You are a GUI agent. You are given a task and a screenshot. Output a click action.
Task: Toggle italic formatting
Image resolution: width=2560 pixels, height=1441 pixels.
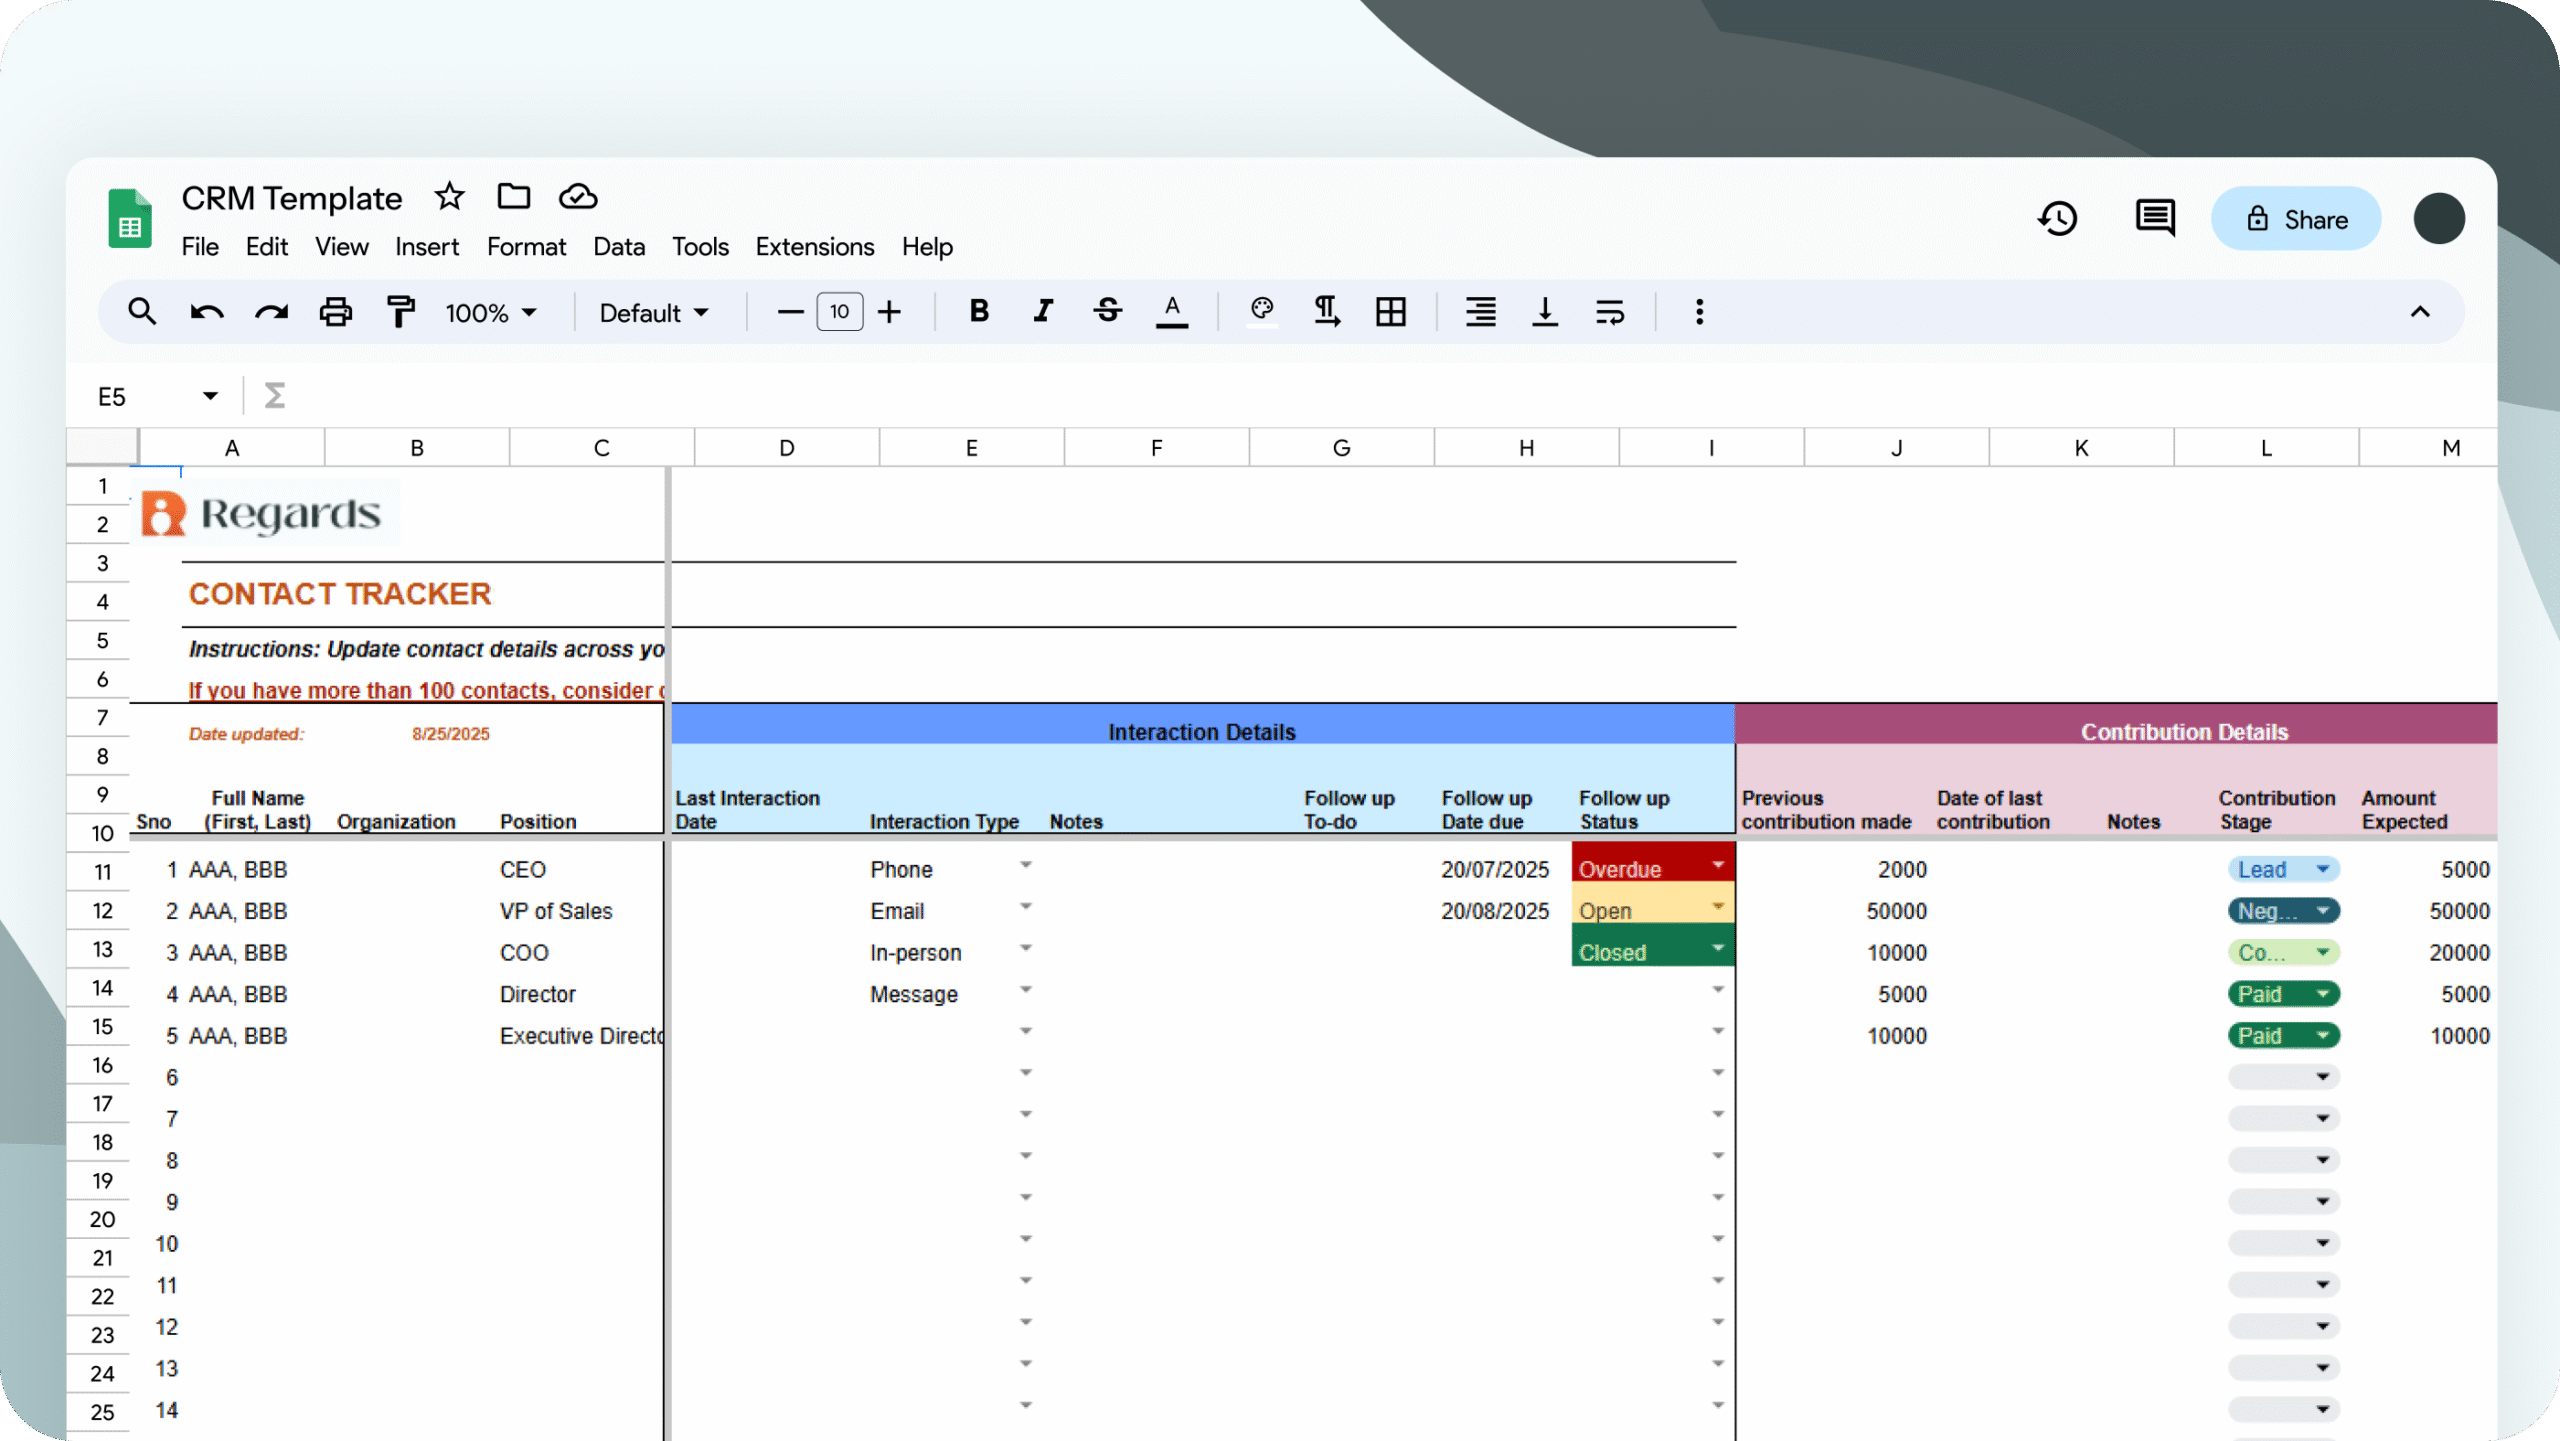1043,312
